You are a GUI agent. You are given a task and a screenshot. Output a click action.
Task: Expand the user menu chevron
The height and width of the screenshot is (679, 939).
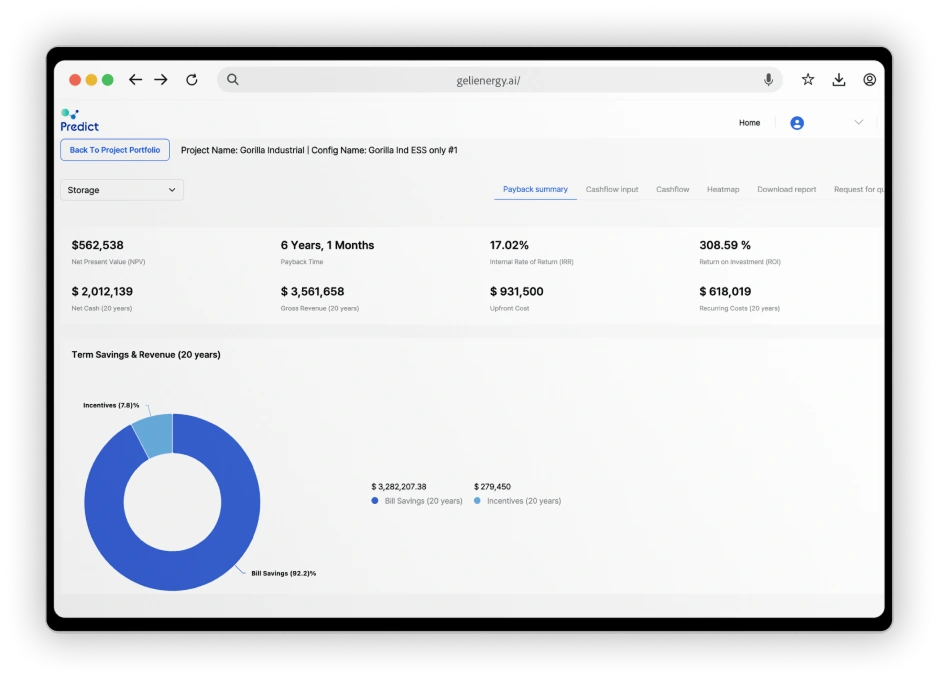[859, 122]
